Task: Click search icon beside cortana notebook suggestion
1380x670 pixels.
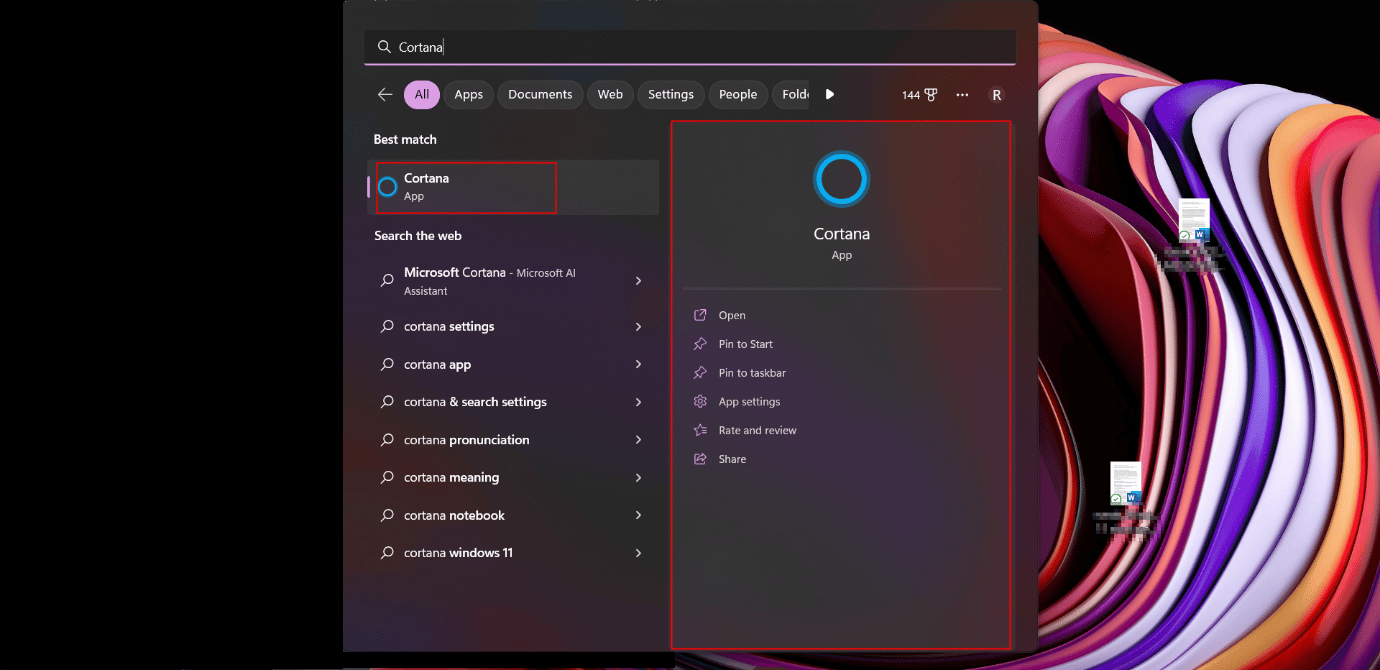Action: click(x=387, y=515)
